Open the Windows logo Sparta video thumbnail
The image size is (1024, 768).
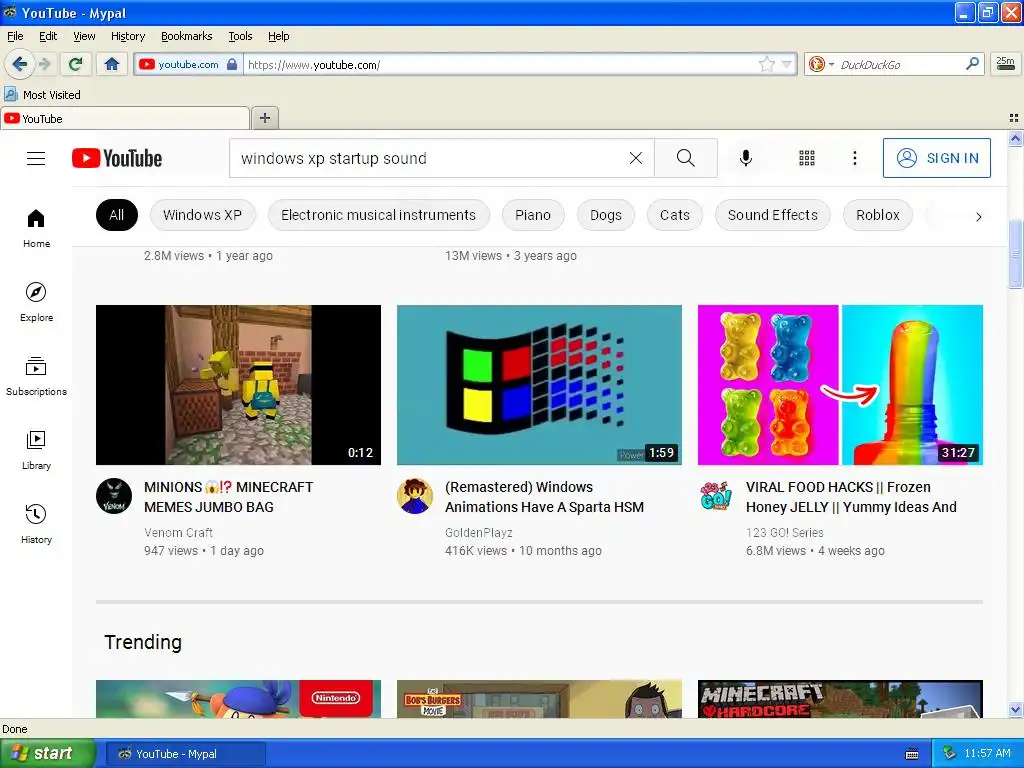pyautogui.click(x=539, y=385)
